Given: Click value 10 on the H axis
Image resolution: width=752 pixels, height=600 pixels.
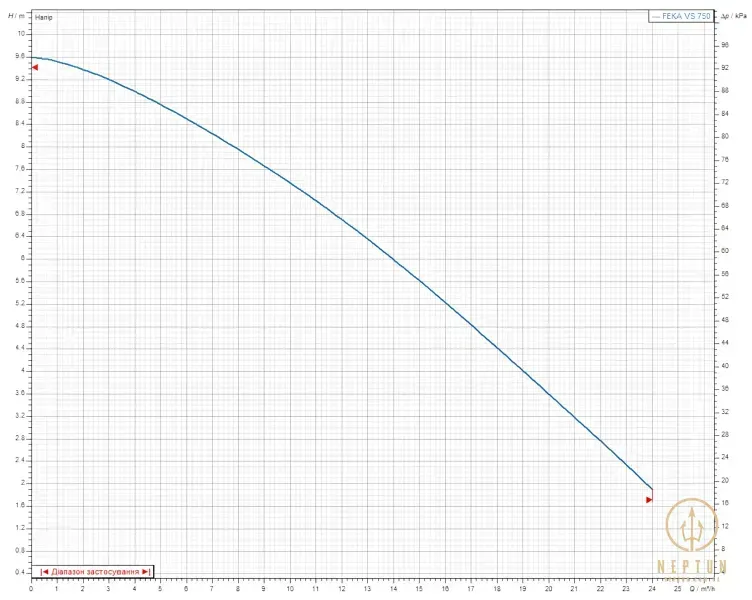Looking at the screenshot, I should pyautogui.click(x=22, y=34).
